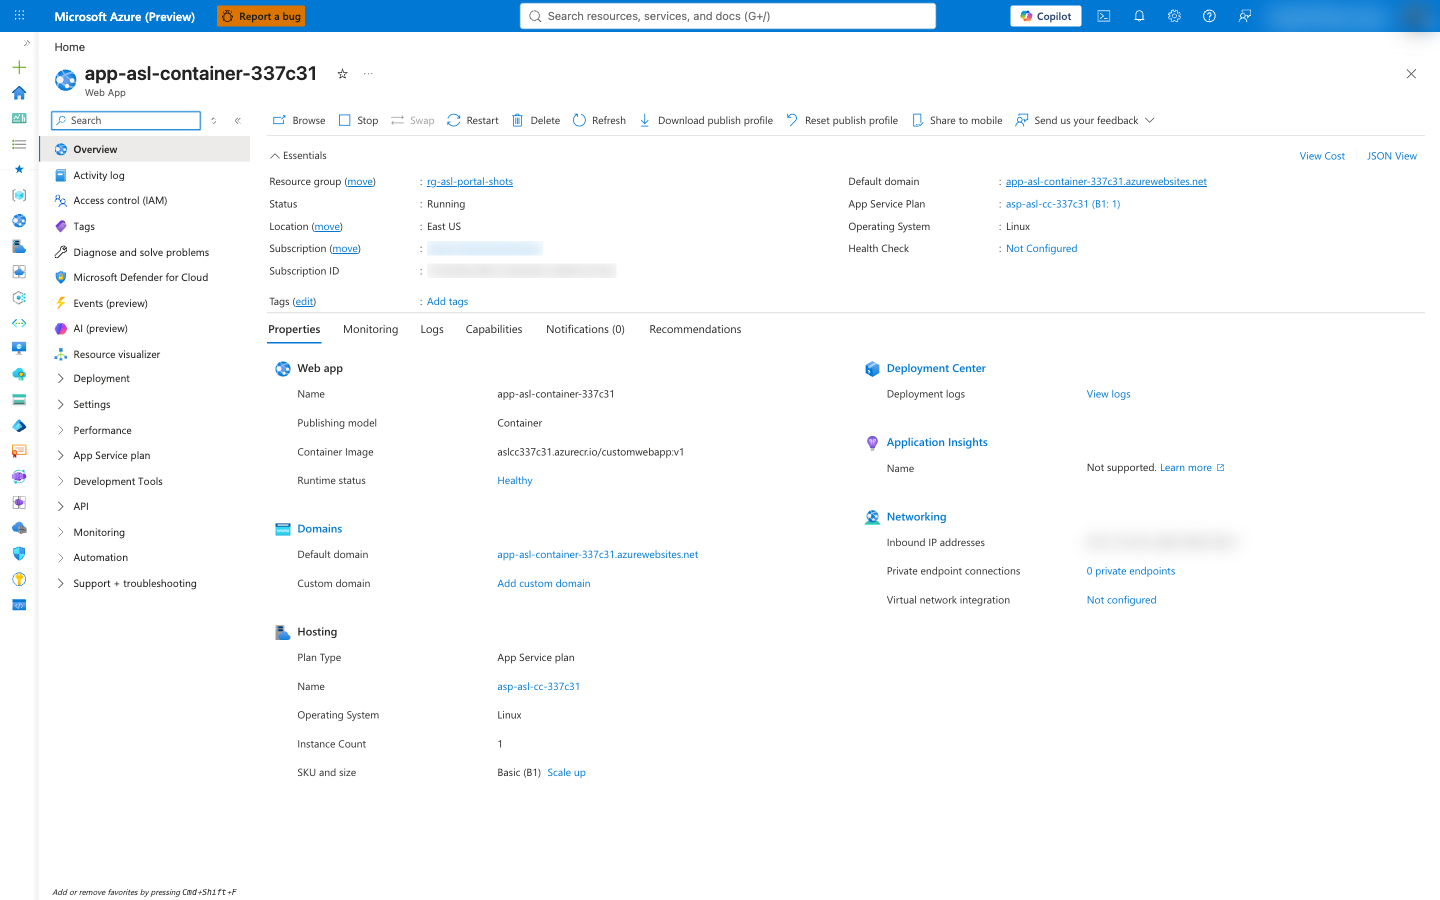Screen dimensions: 1440x900
Task: Switch to Notifications (0) tab
Action: (x=585, y=330)
